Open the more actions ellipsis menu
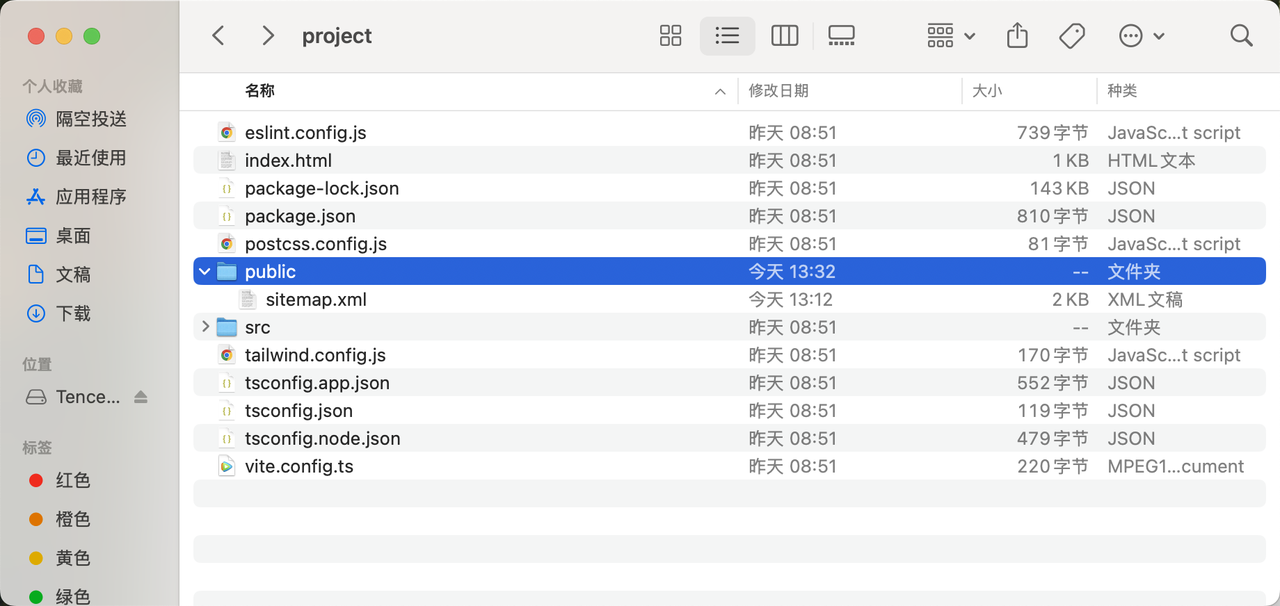The image size is (1280, 606). 1141,36
